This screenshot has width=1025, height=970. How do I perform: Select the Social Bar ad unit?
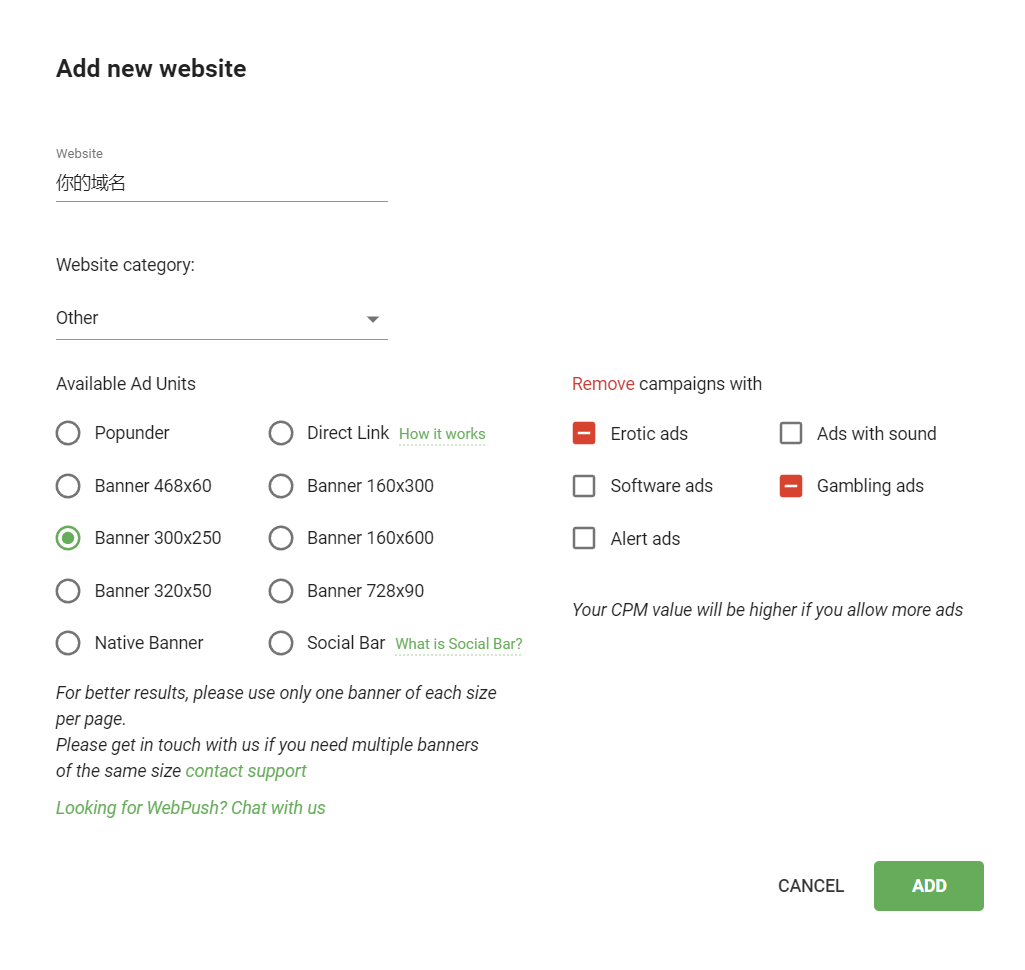tap(281, 643)
